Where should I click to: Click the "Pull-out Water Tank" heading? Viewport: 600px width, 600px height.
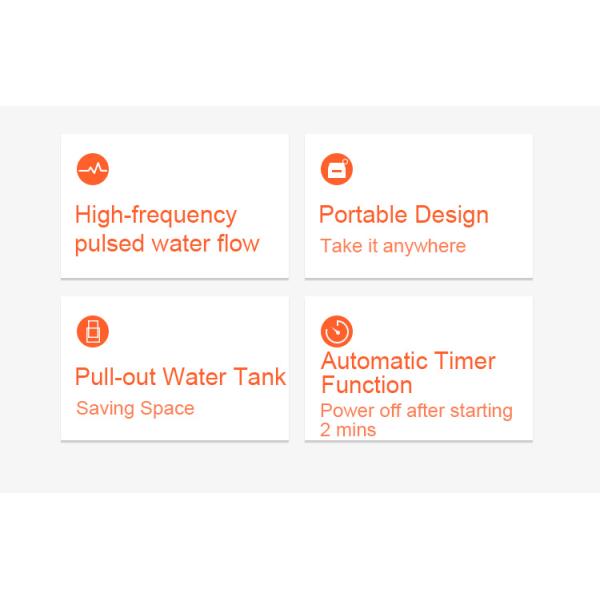tap(180, 377)
